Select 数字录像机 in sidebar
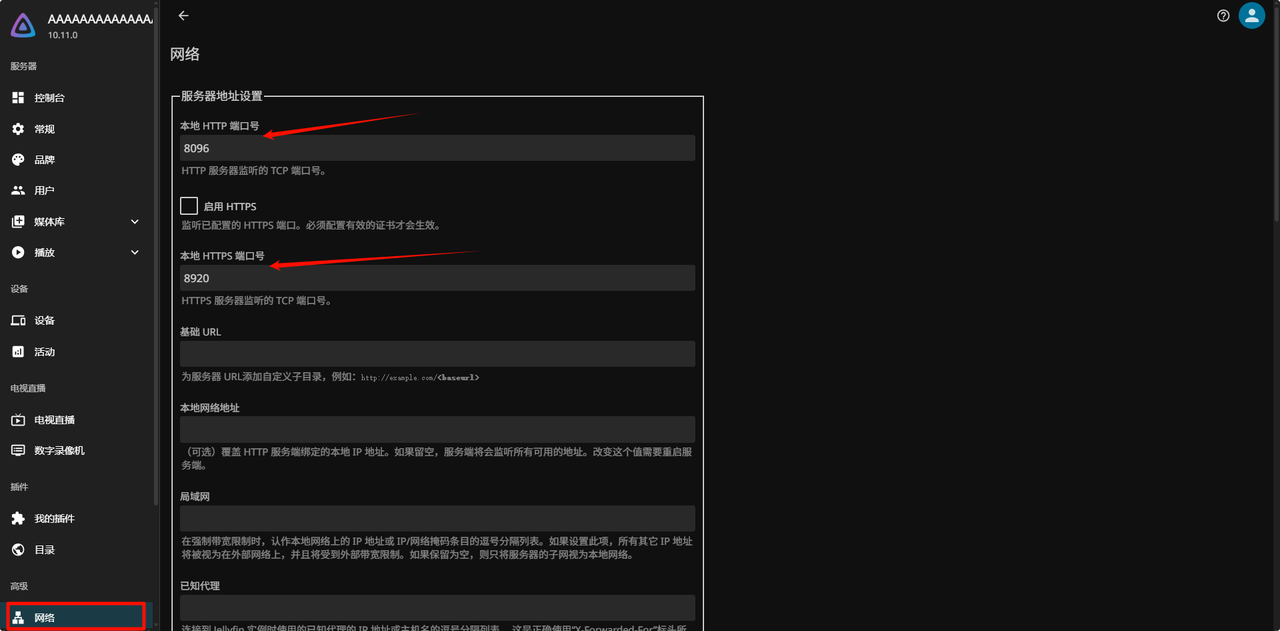The image size is (1280, 631). pyautogui.click(x=59, y=451)
